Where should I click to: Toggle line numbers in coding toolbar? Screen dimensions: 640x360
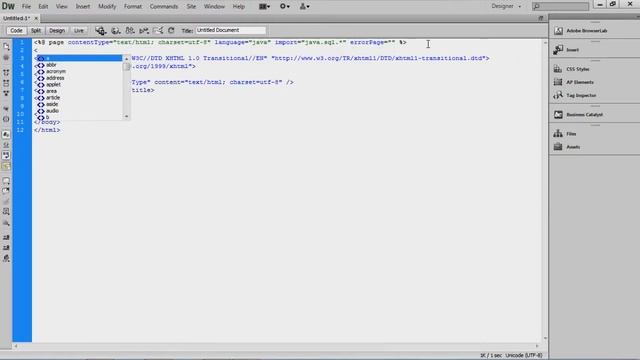6,134
